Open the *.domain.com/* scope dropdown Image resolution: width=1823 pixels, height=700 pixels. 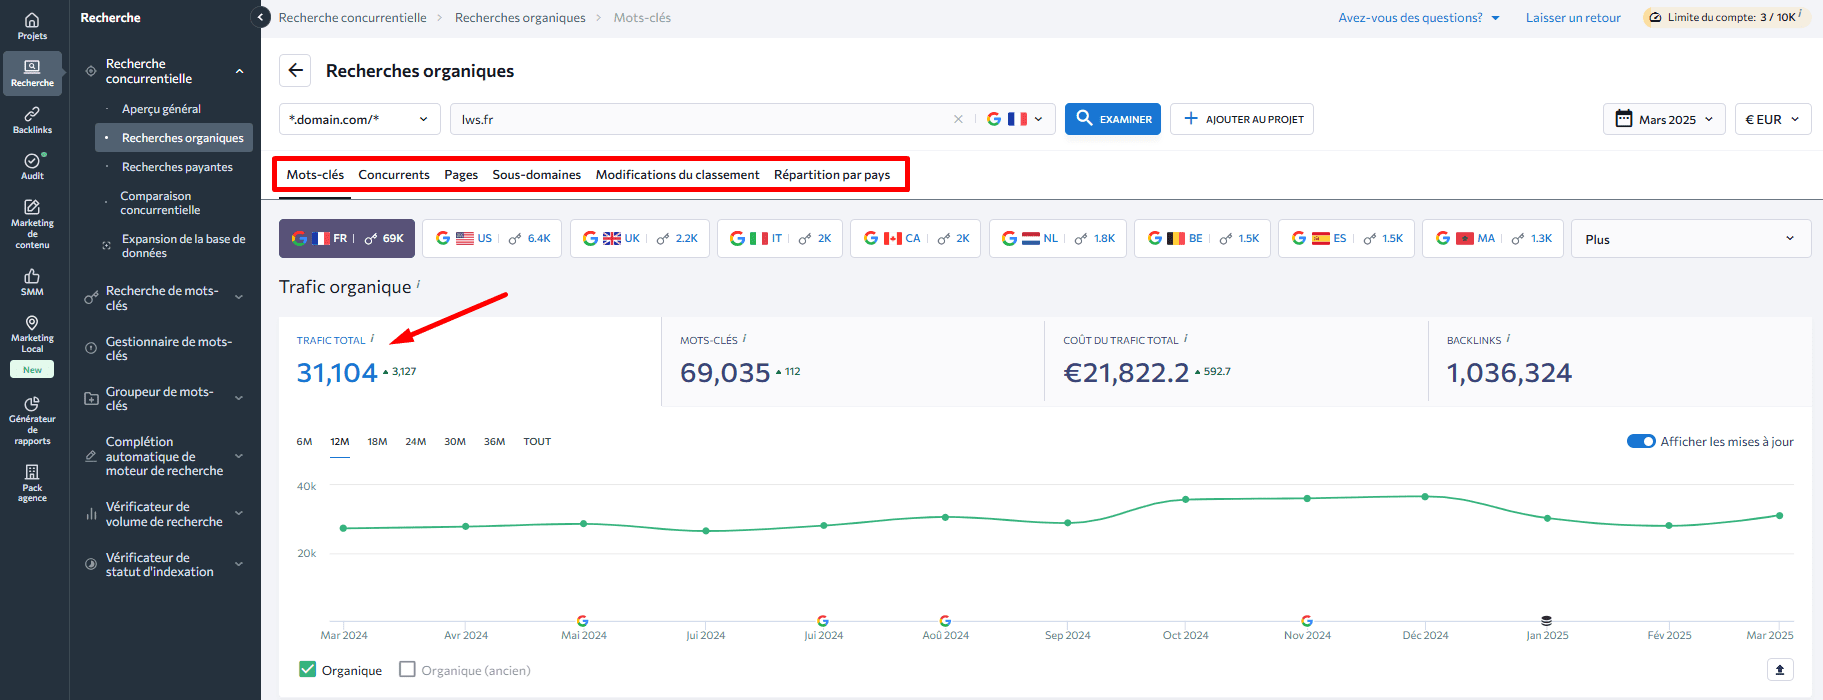click(x=359, y=119)
